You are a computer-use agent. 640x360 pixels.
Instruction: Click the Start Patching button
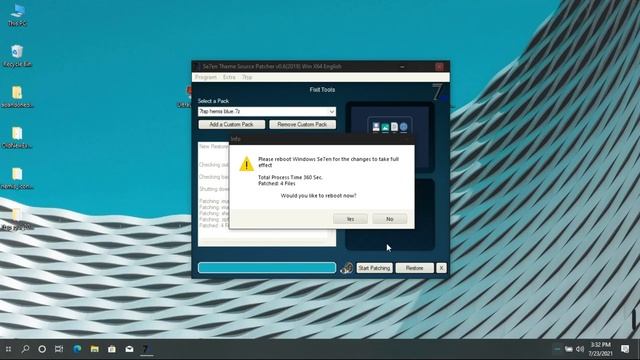374,268
